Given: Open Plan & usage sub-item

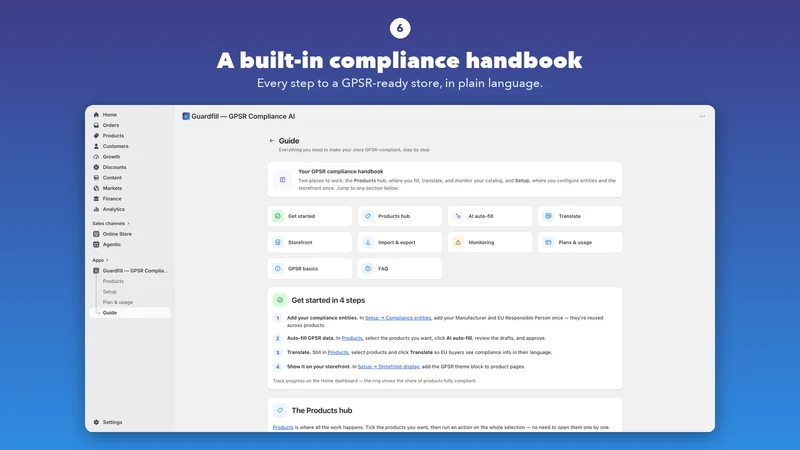Looking at the screenshot, I should [x=118, y=302].
